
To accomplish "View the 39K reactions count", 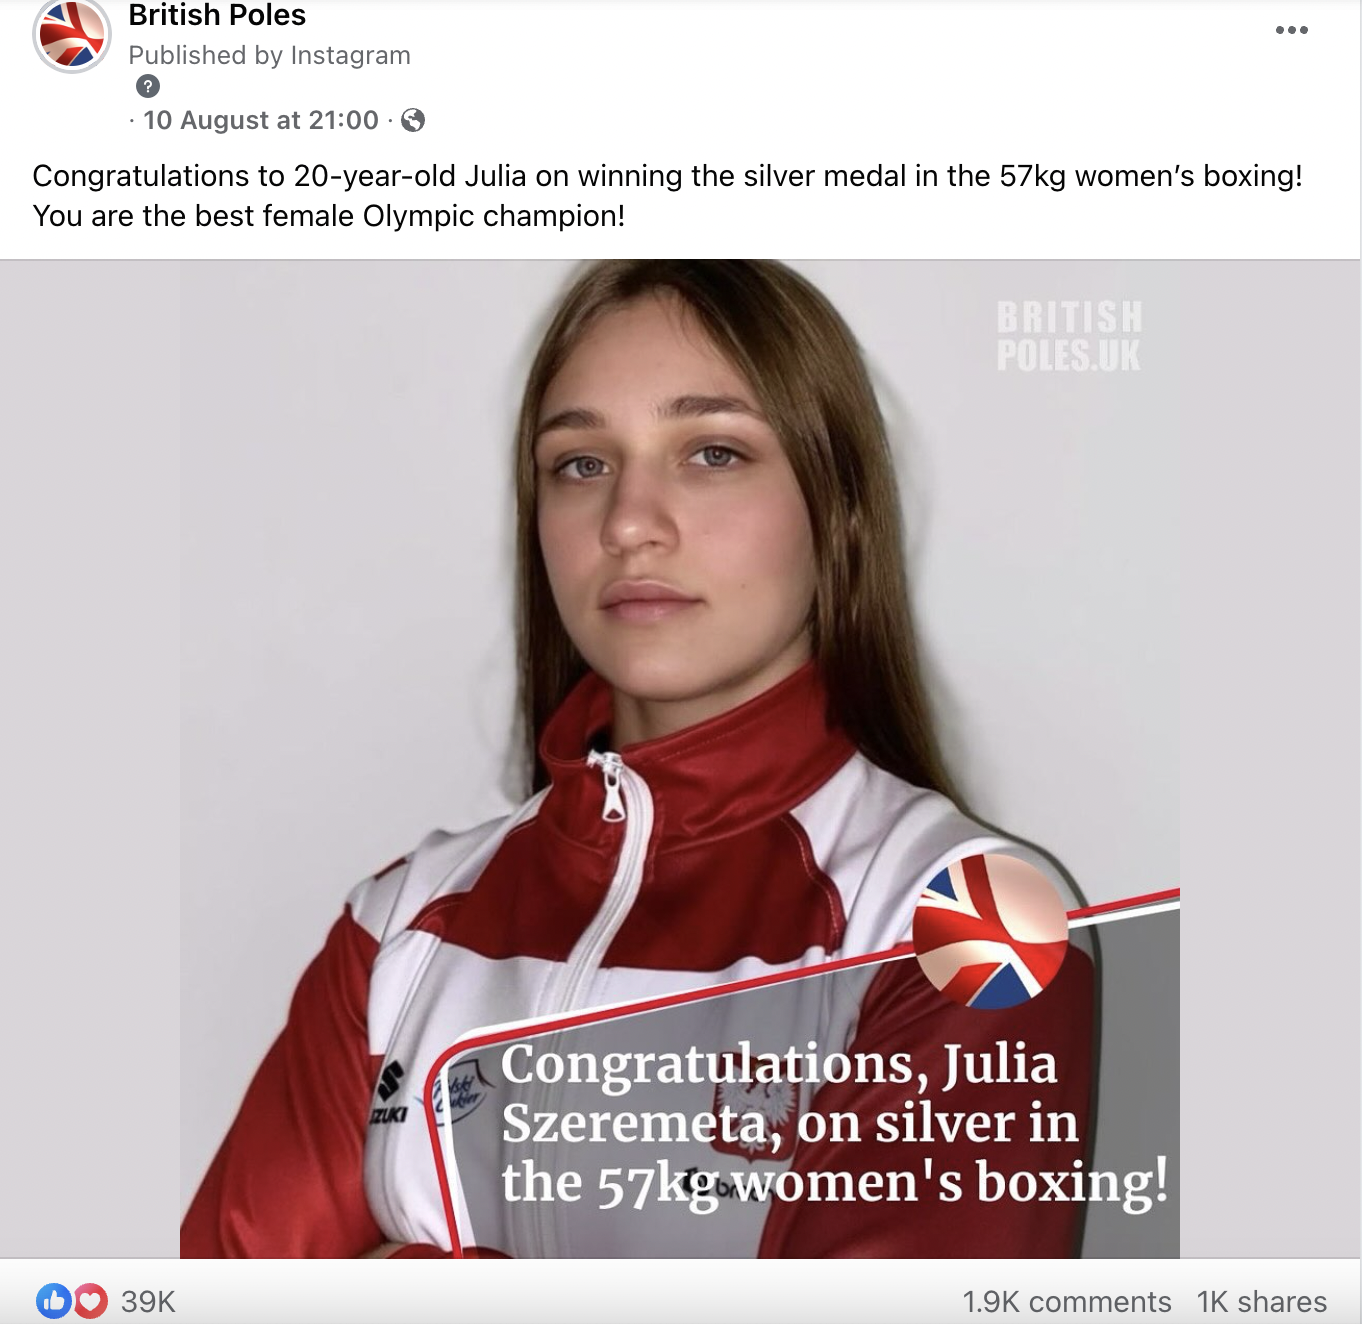I will pos(148,1301).
